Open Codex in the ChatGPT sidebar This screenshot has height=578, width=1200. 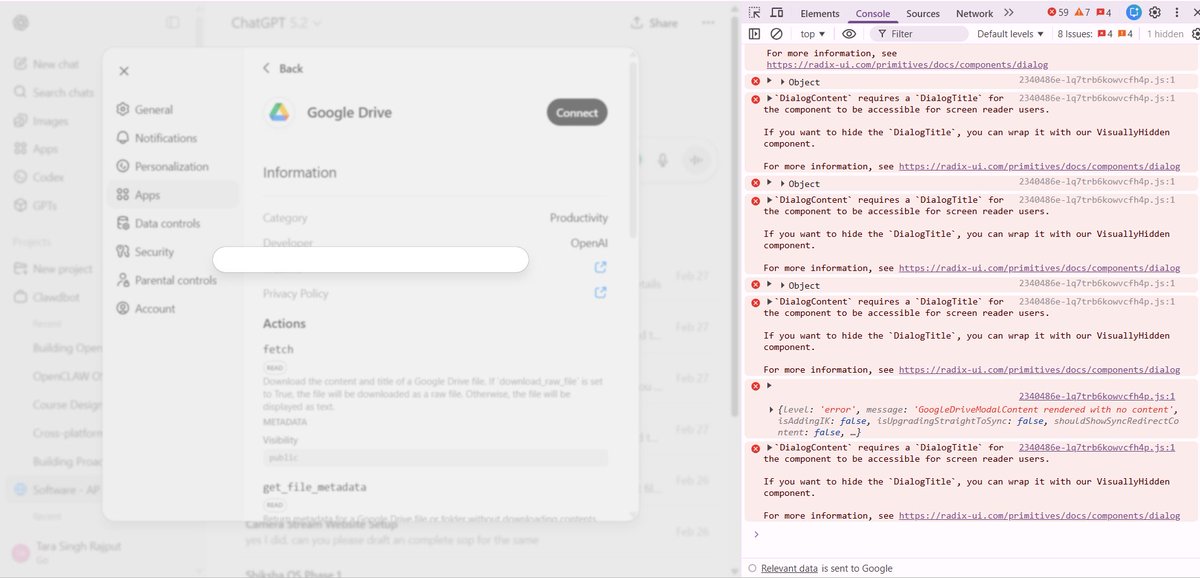(x=39, y=177)
